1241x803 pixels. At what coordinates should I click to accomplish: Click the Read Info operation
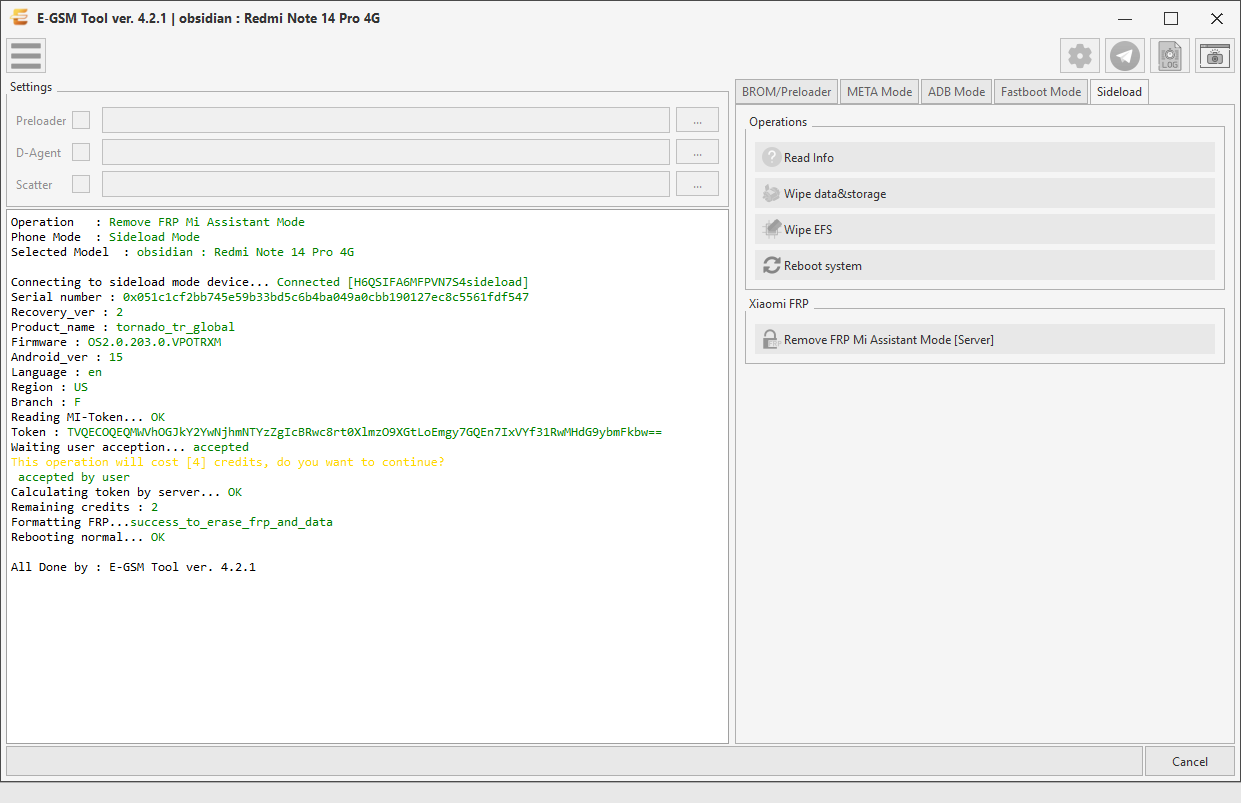[x=985, y=157]
